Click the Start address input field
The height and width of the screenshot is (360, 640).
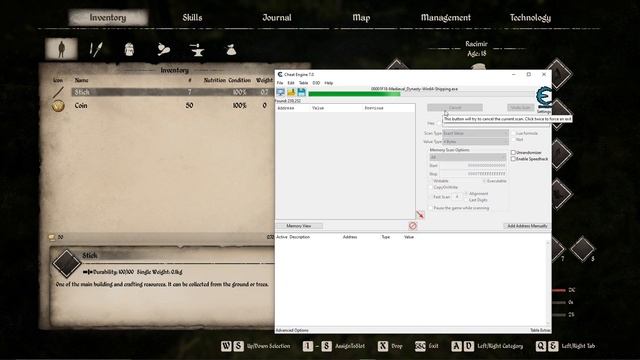click(x=473, y=166)
